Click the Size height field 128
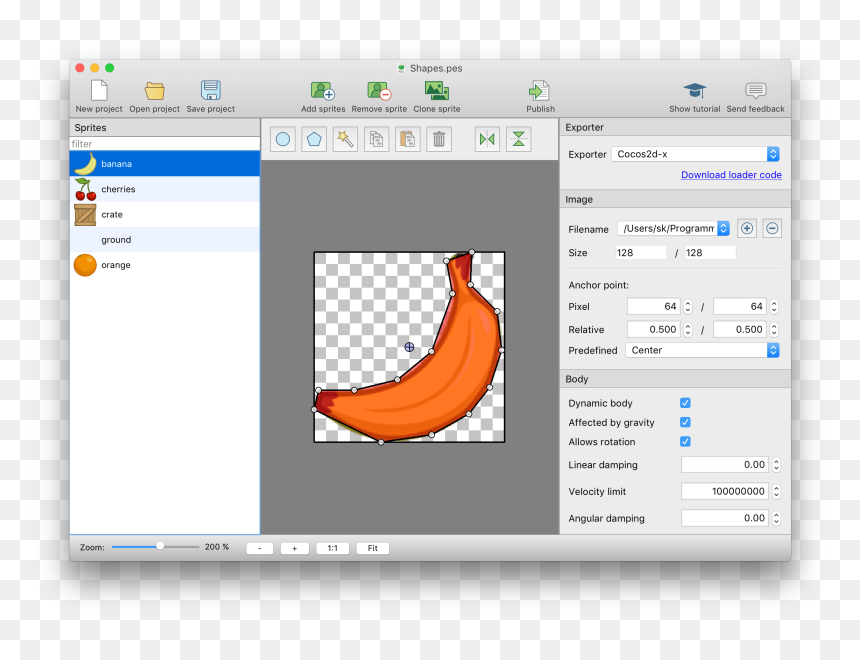 [x=710, y=252]
